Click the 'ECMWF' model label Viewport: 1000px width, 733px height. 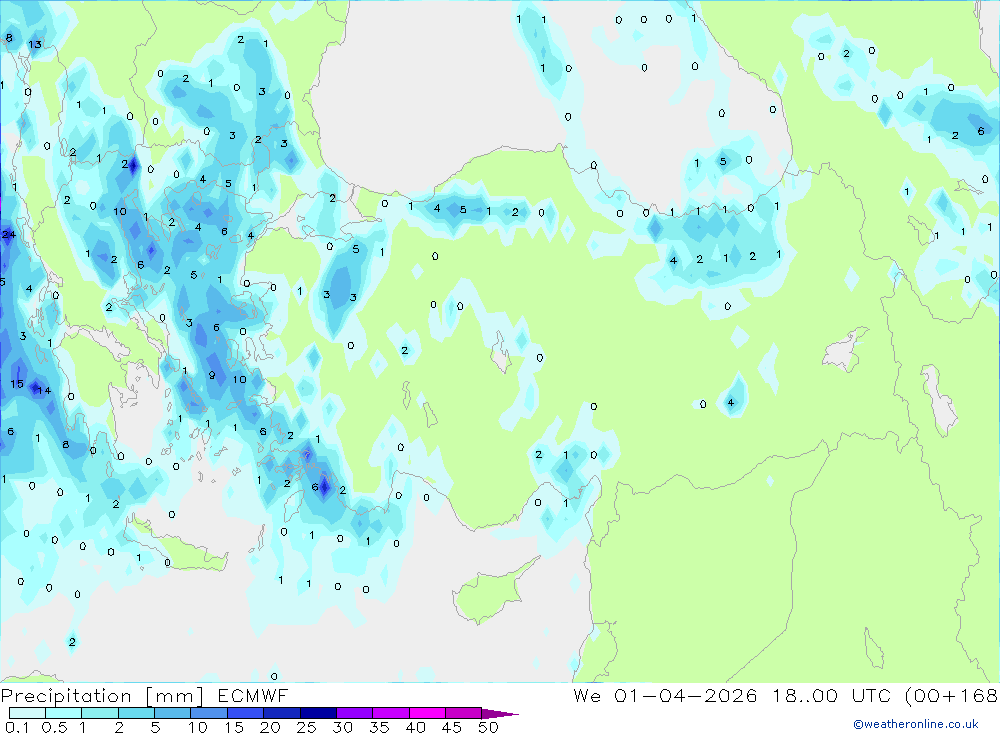253,695
